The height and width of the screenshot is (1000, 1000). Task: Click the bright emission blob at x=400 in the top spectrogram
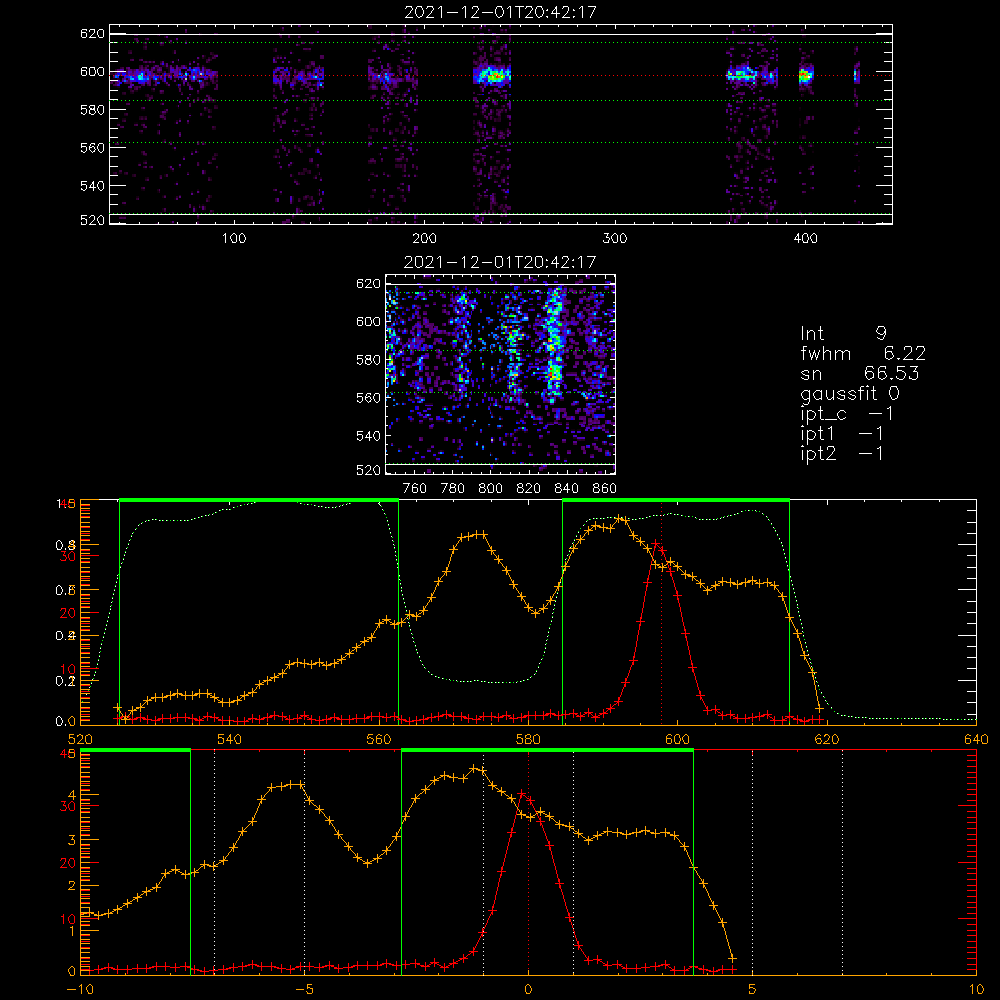point(805,77)
